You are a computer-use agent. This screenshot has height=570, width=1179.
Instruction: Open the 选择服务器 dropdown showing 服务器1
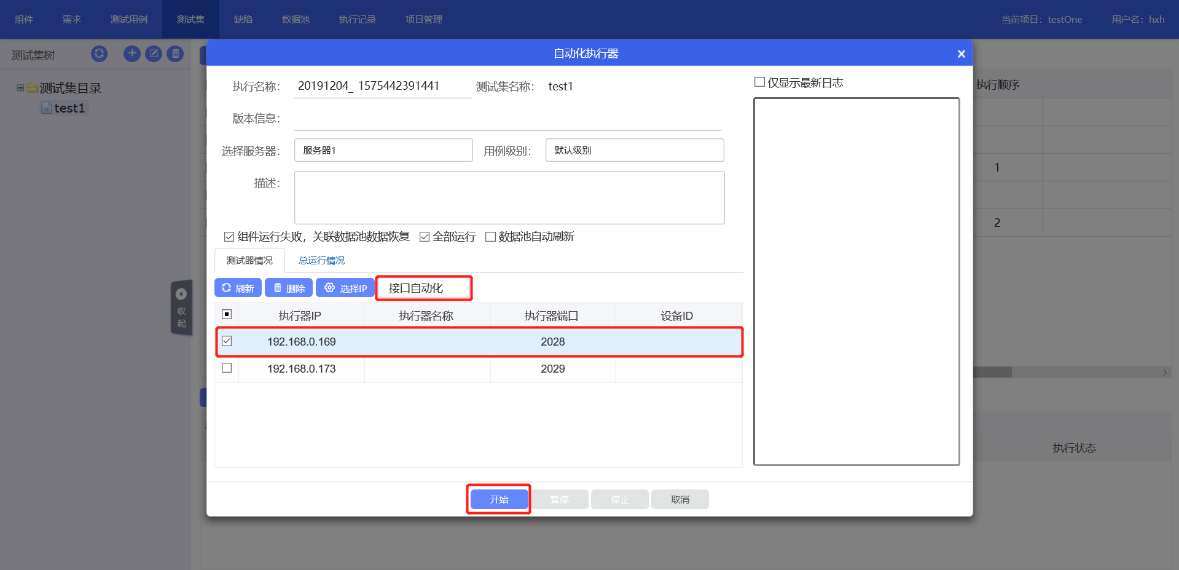[x=383, y=150]
